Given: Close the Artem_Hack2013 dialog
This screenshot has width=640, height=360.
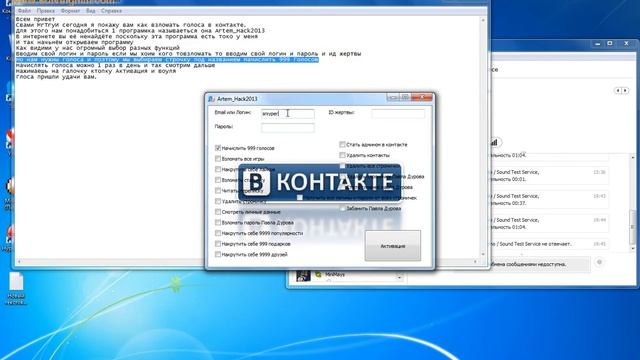Looking at the screenshot, I should pyautogui.click(x=422, y=97).
